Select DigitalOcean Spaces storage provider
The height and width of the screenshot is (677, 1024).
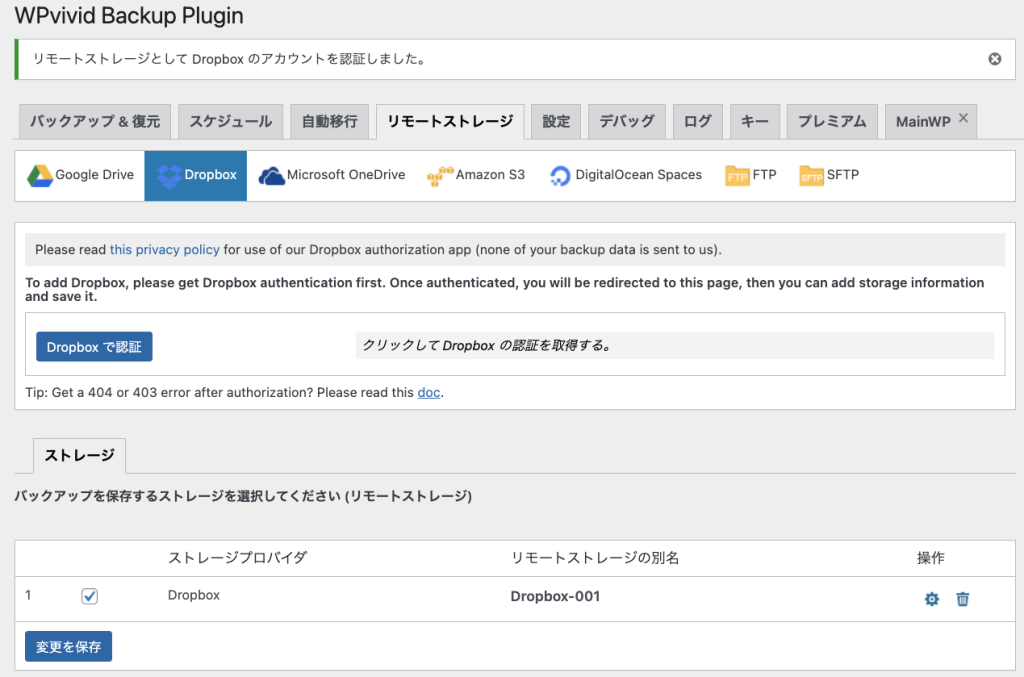(625, 174)
